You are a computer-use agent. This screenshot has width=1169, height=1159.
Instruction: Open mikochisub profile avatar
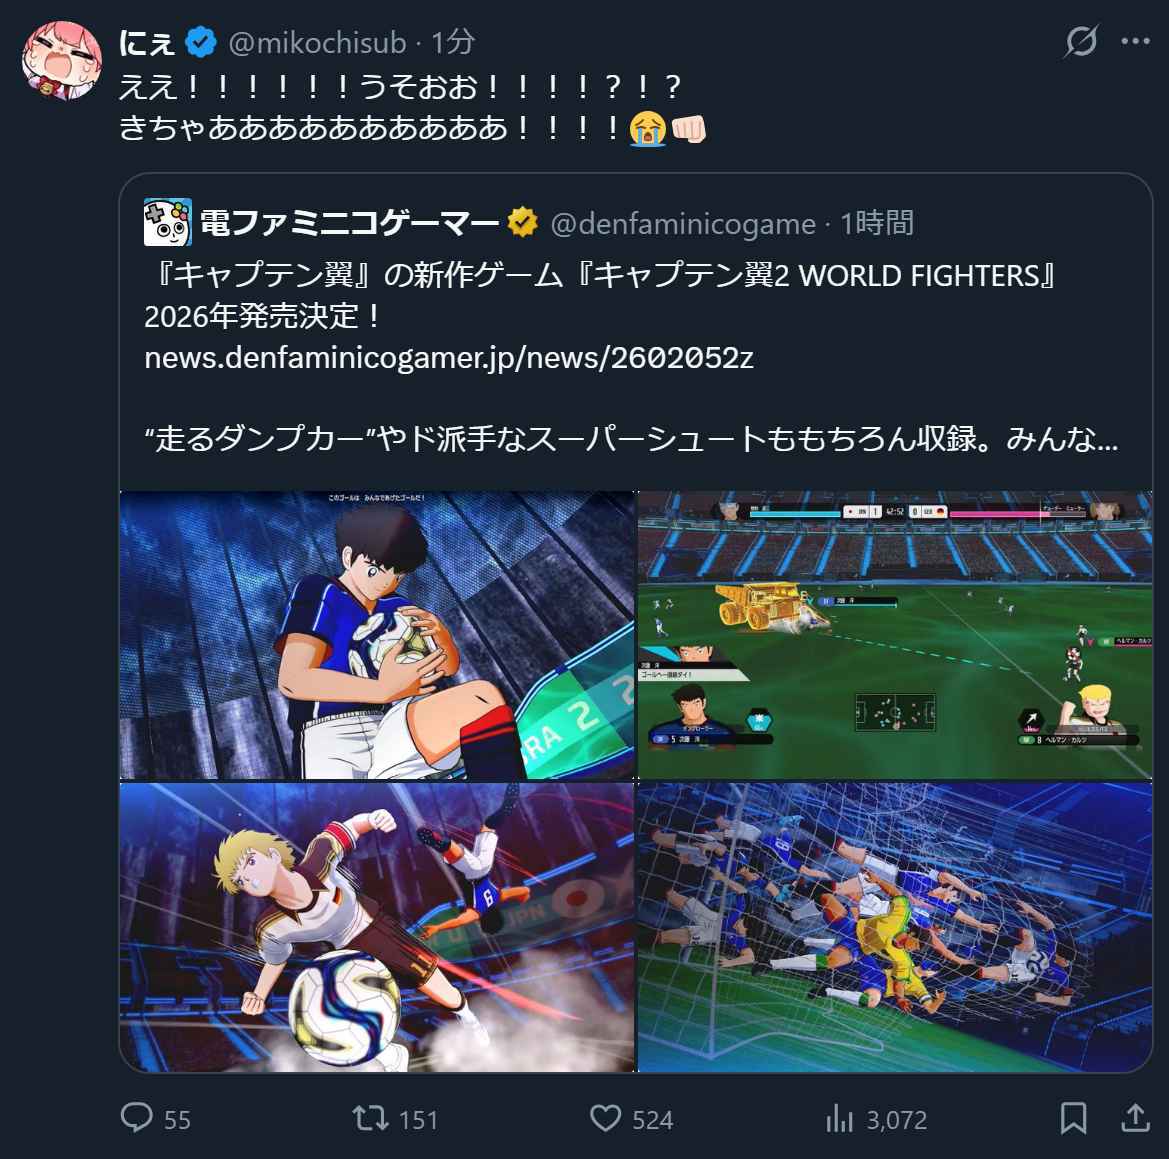pos(61,60)
